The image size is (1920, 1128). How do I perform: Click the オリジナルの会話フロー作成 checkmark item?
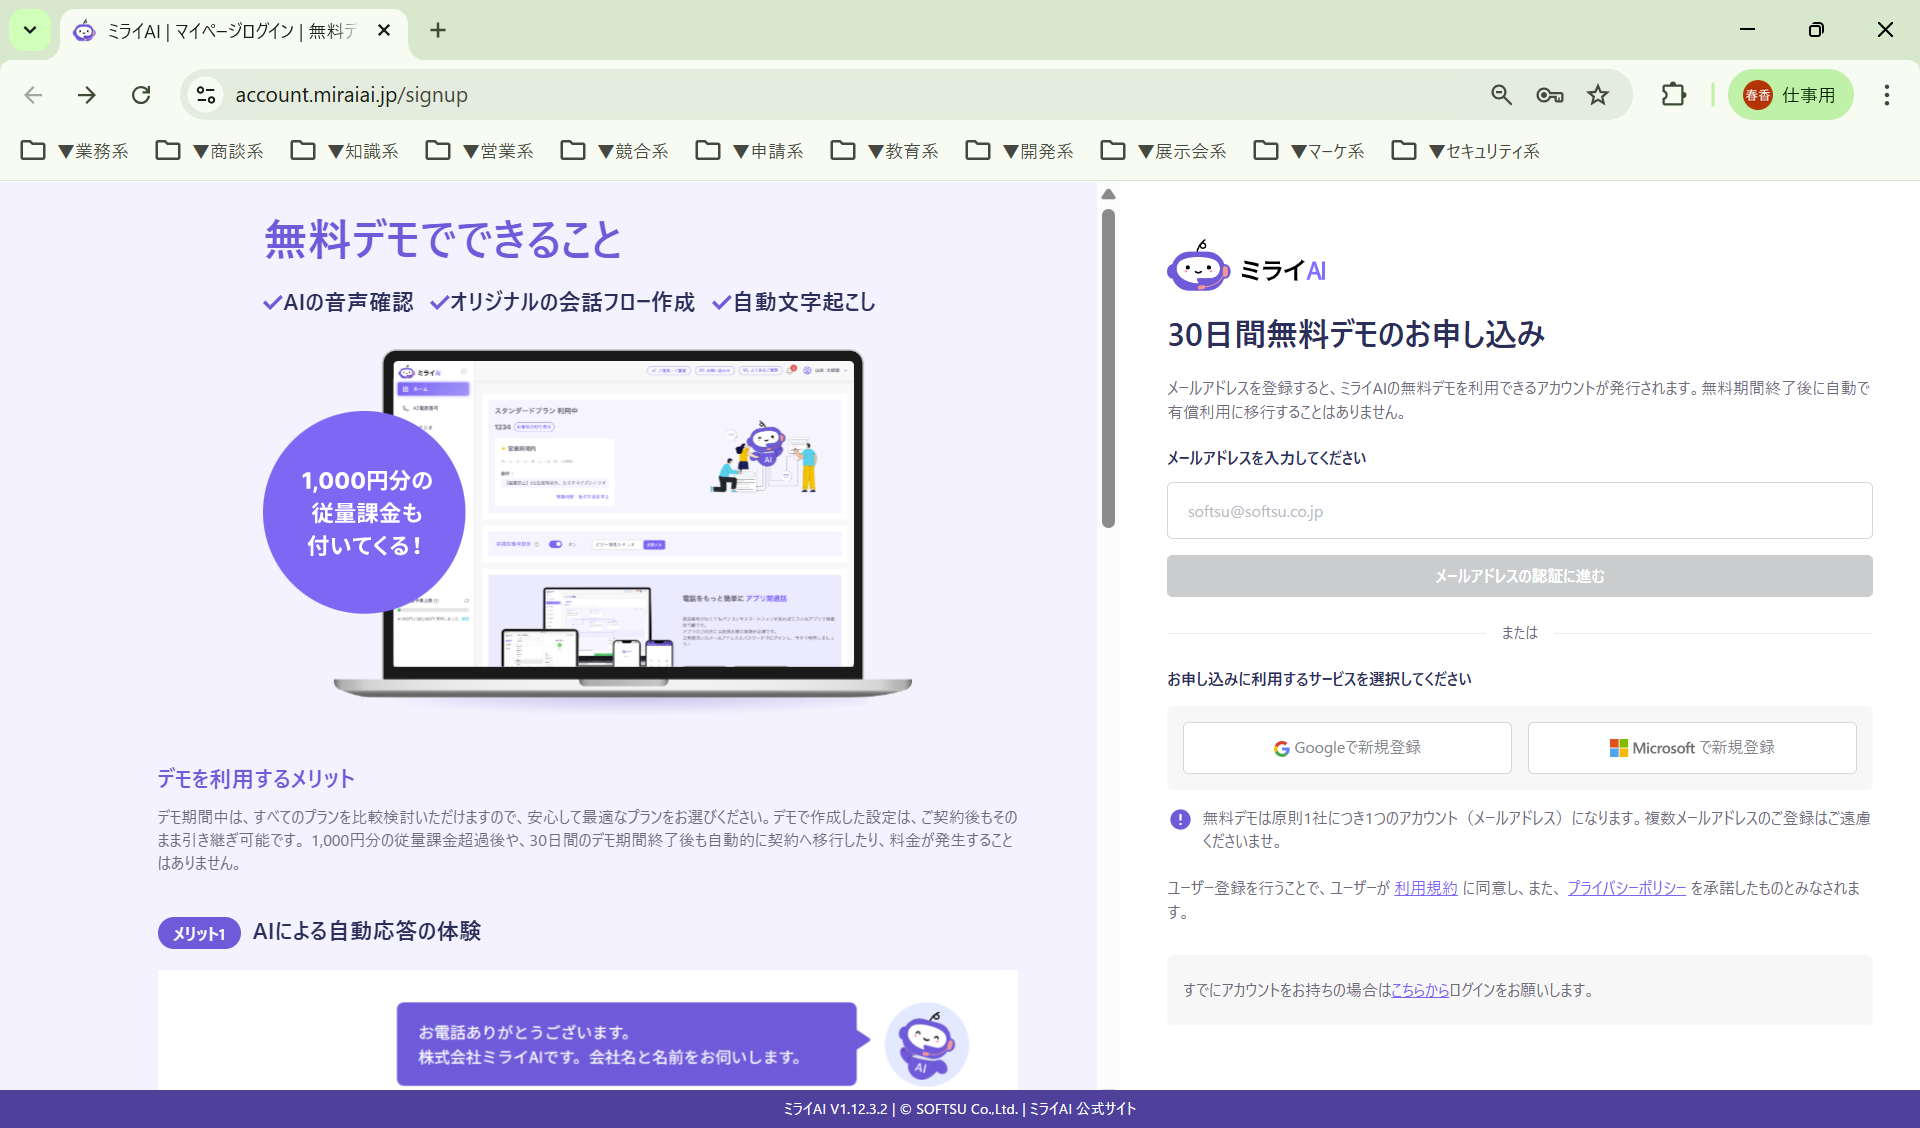tap(562, 302)
